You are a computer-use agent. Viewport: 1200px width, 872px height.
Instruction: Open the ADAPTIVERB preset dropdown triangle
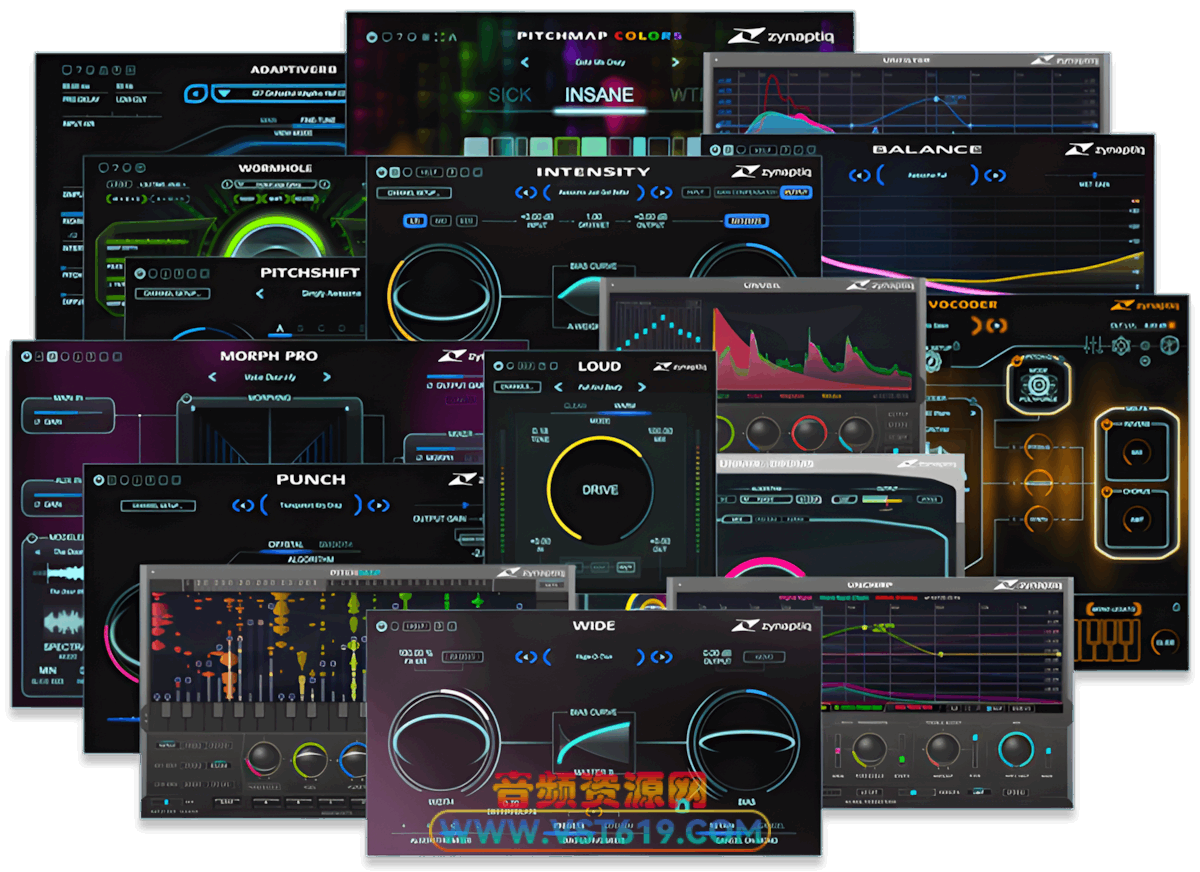[223, 93]
